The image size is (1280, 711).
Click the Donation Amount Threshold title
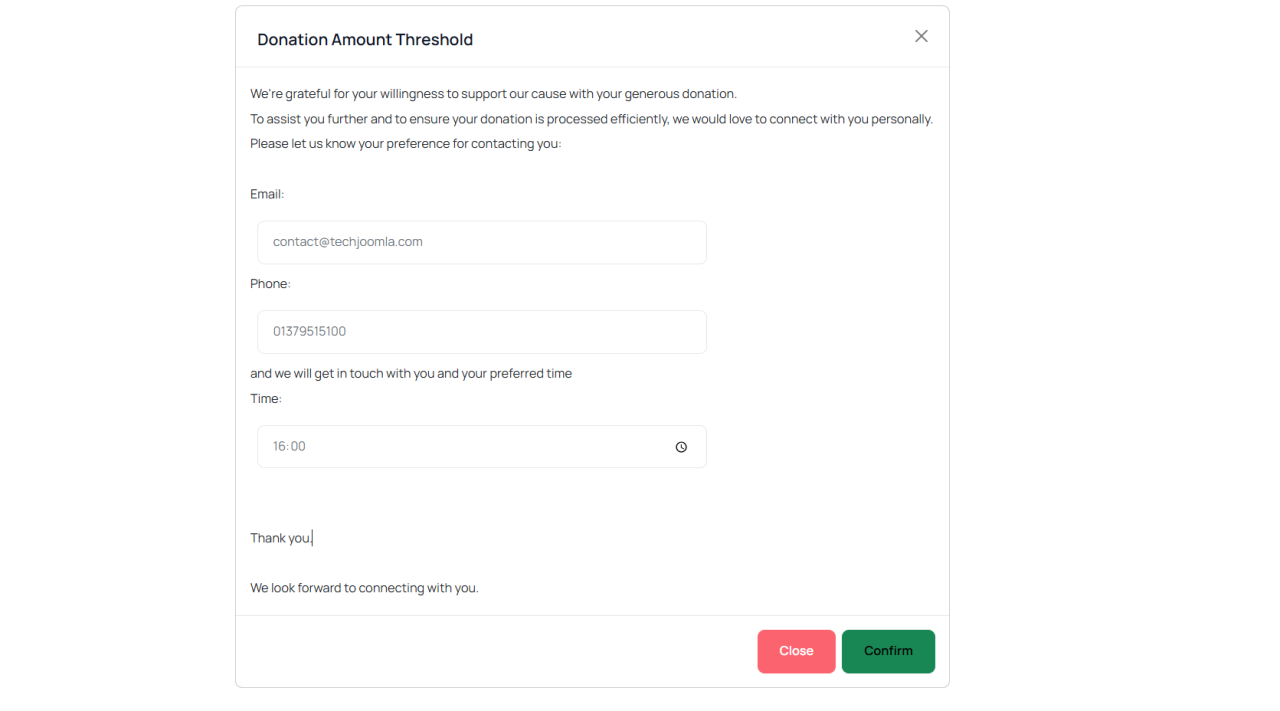pyautogui.click(x=365, y=40)
